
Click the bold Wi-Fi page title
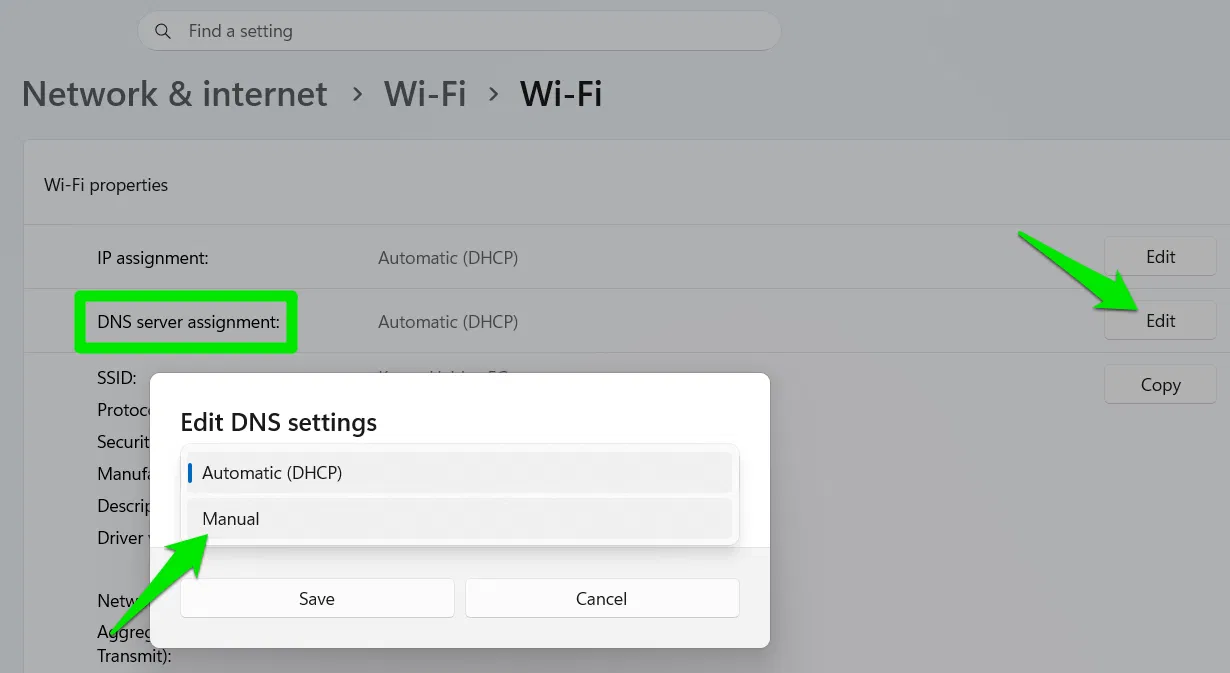click(561, 95)
